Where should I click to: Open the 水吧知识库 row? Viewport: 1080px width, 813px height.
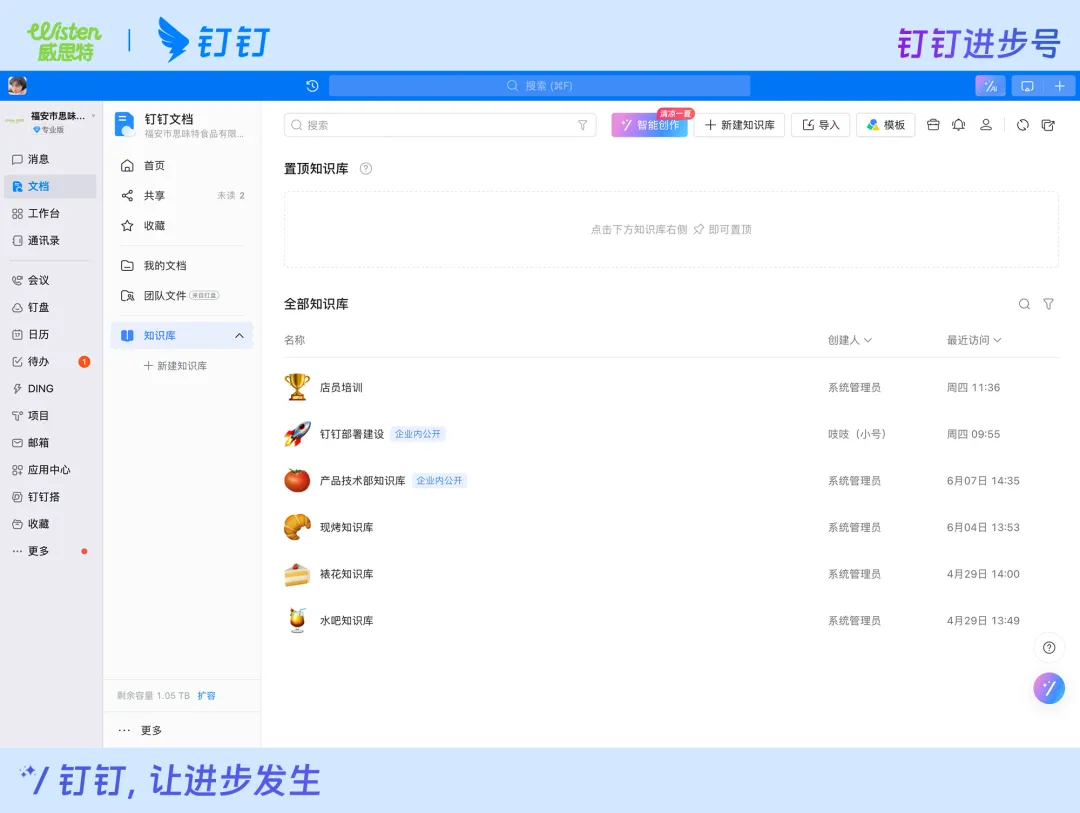click(672, 620)
